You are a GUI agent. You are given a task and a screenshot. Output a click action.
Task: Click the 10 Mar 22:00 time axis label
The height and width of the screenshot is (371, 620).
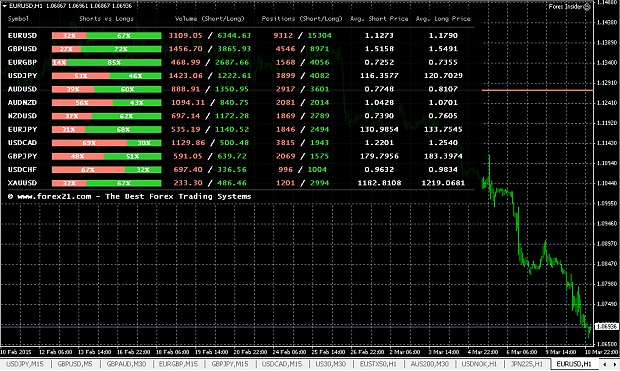[602, 352]
